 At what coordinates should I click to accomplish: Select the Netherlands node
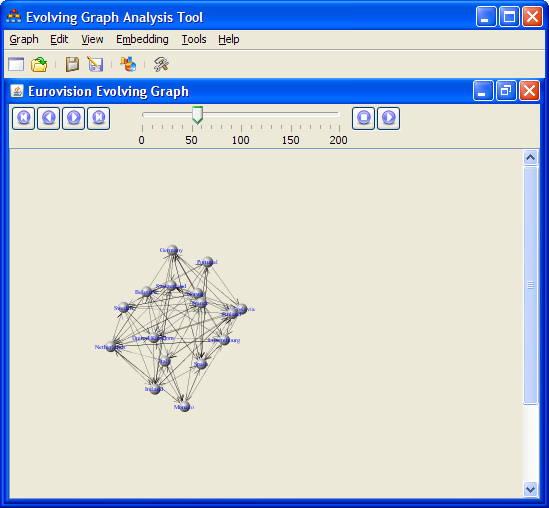pyautogui.click(x=111, y=347)
